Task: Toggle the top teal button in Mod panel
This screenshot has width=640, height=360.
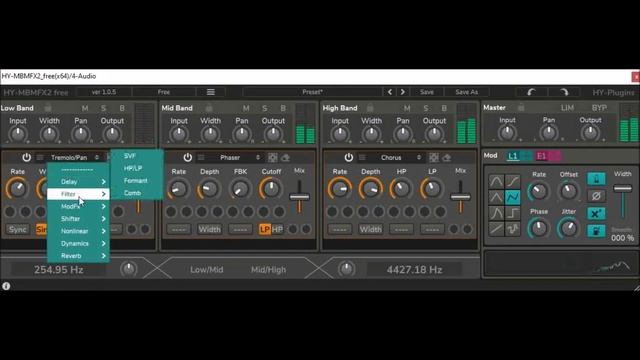Action: [596, 178]
